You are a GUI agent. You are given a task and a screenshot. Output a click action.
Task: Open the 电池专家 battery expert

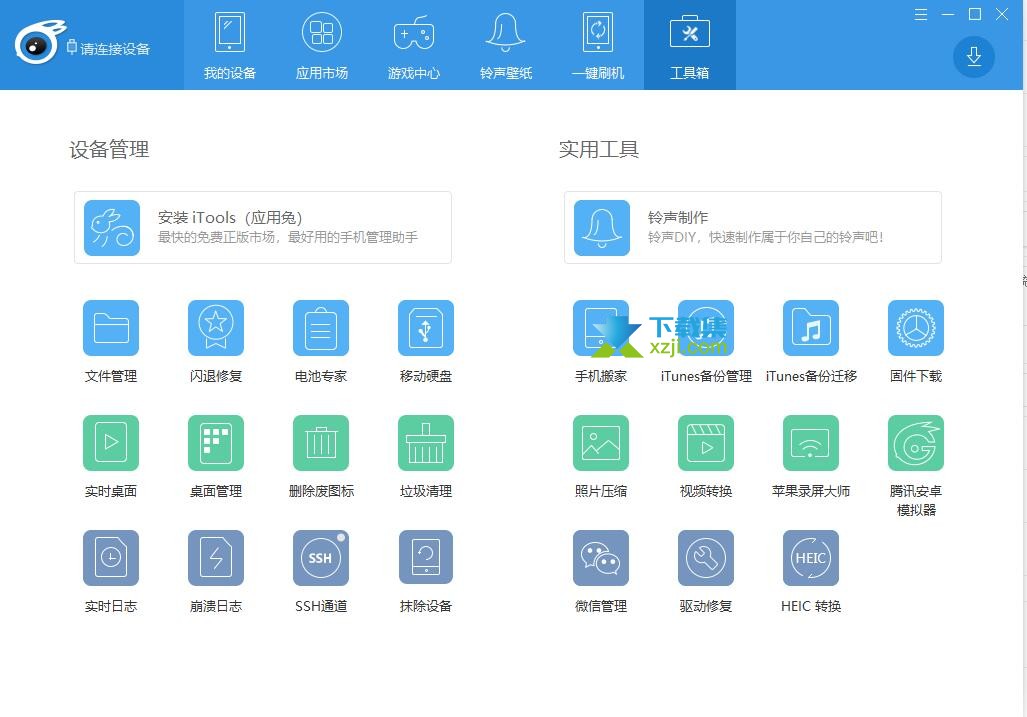(x=321, y=328)
